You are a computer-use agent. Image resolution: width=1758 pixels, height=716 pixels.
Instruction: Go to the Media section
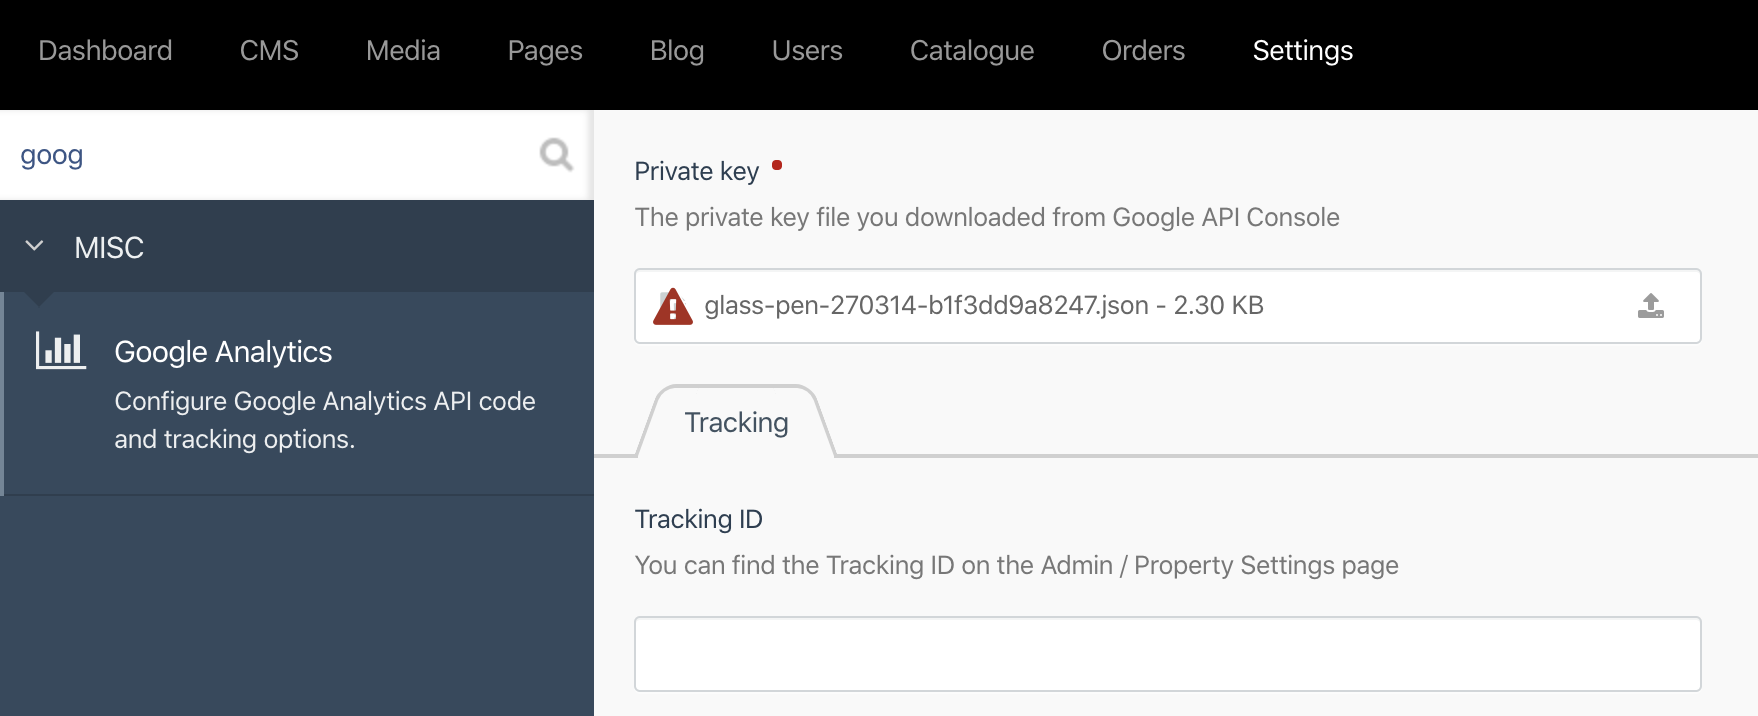pyautogui.click(x=403, y=50)
